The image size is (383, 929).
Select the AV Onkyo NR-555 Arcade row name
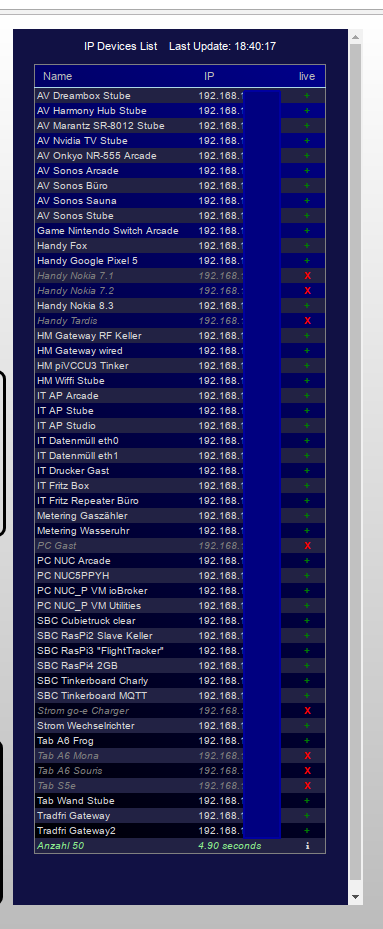pos(97,156)
